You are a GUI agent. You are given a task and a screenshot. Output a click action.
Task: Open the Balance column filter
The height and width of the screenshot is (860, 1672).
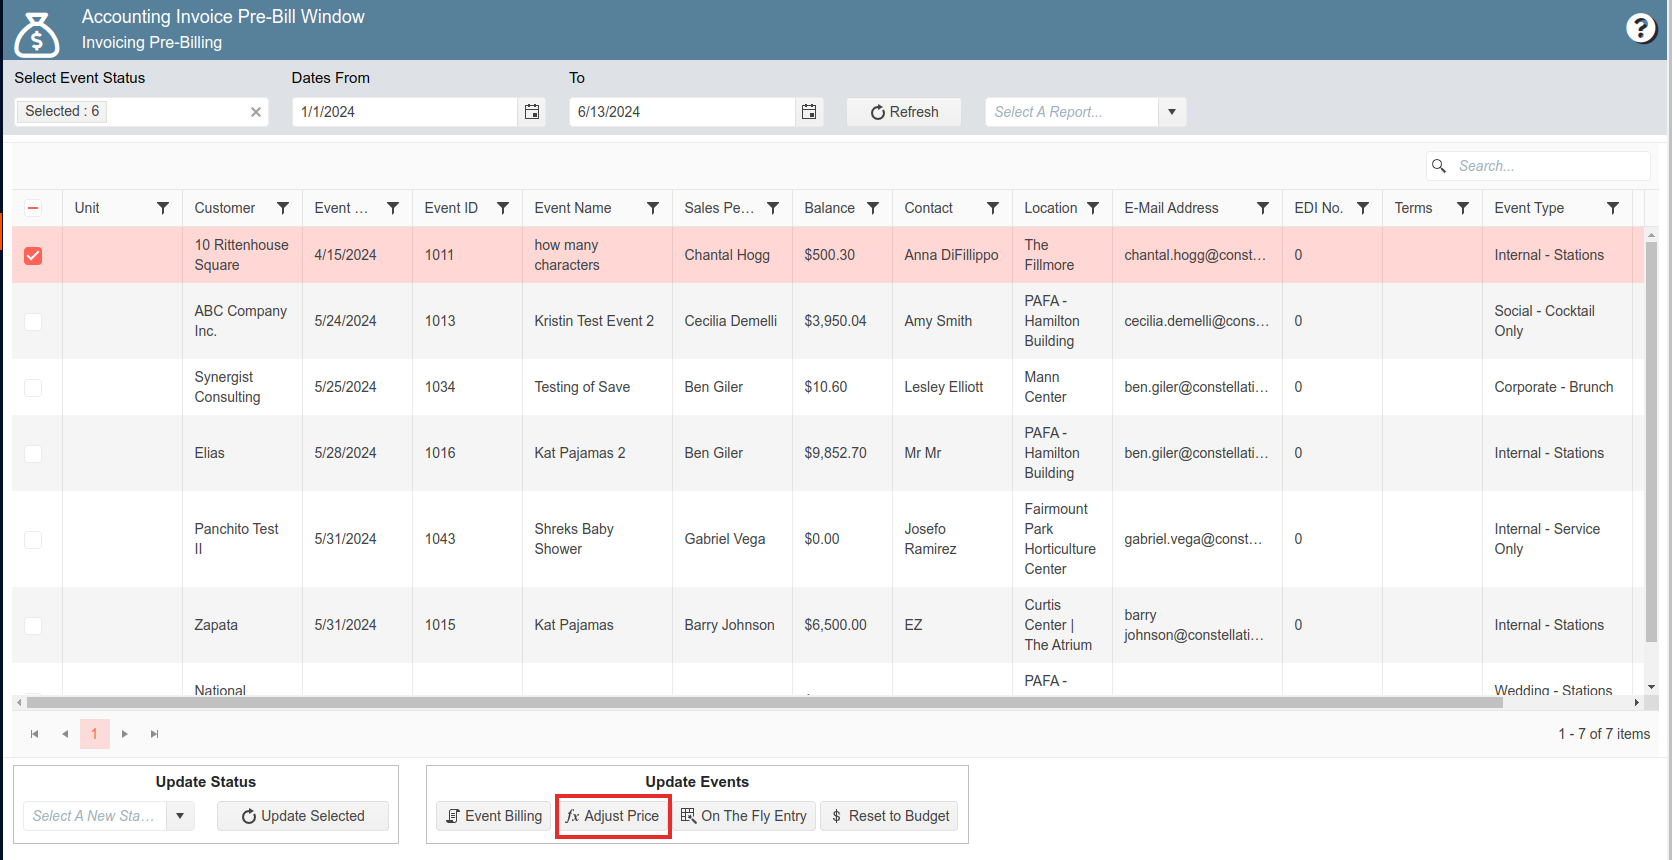tap(873, 208)
